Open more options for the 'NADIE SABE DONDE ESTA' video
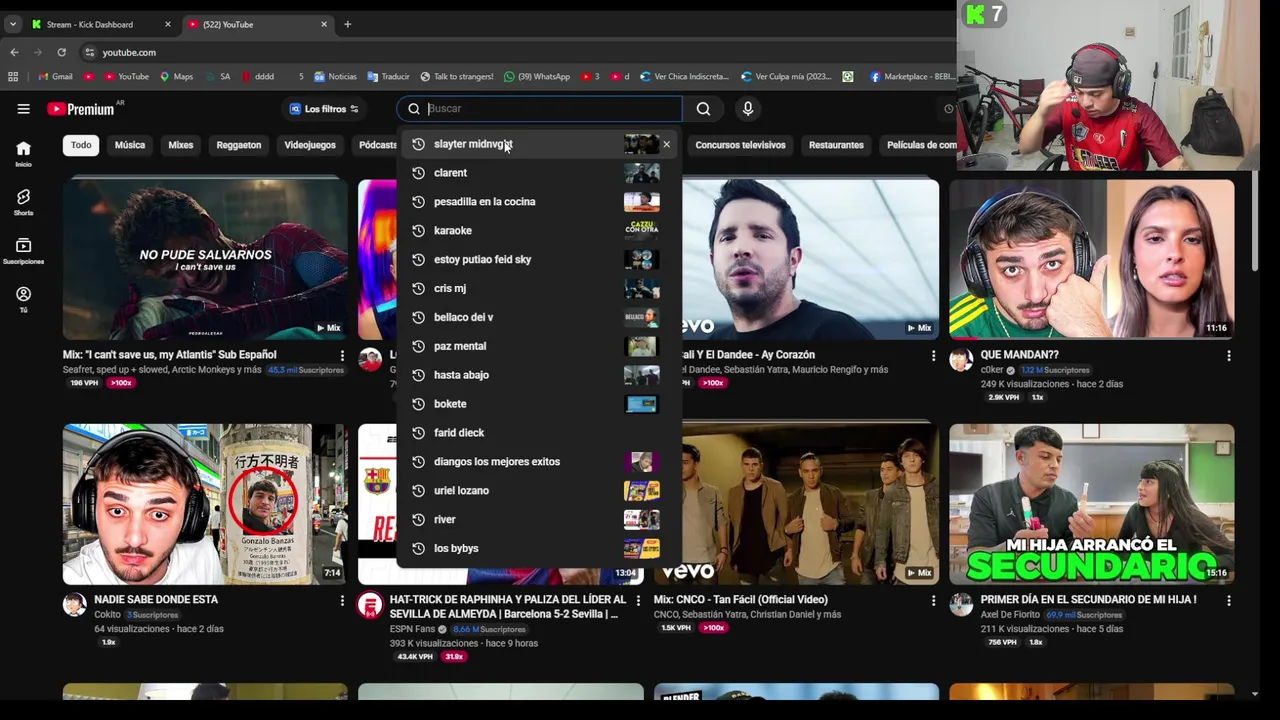The width and height of the screenshot is (1280, 720). point(342,600)
